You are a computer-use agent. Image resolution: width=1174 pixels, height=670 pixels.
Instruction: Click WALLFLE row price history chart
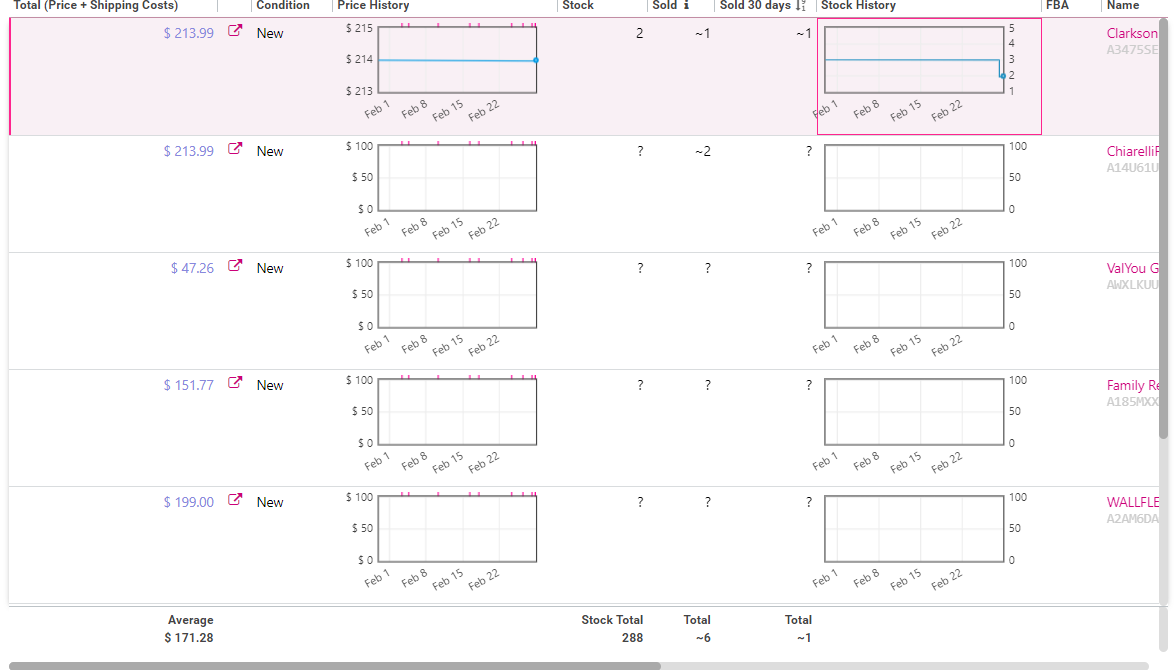[x=457, y=529]
